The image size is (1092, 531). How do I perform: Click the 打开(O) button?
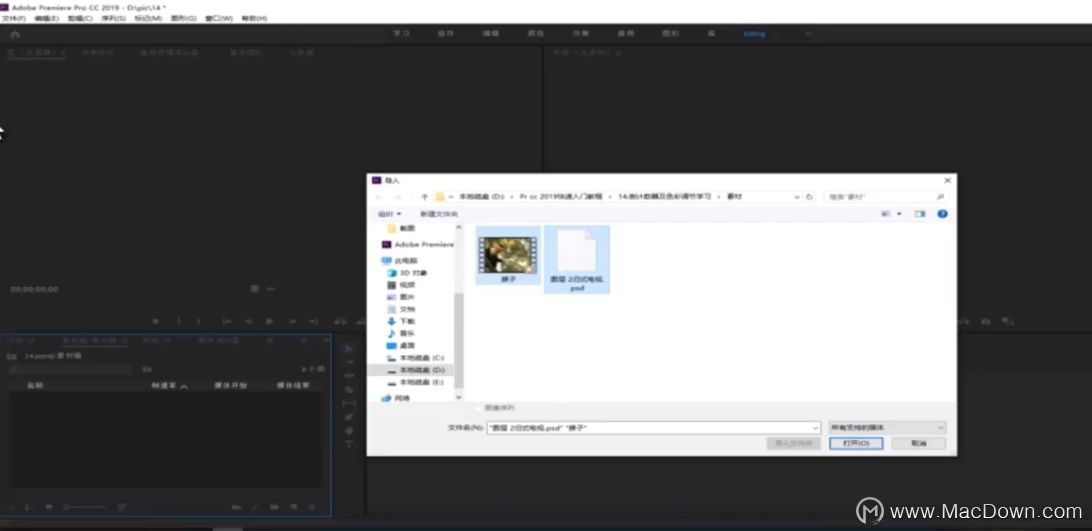[856, 443]
